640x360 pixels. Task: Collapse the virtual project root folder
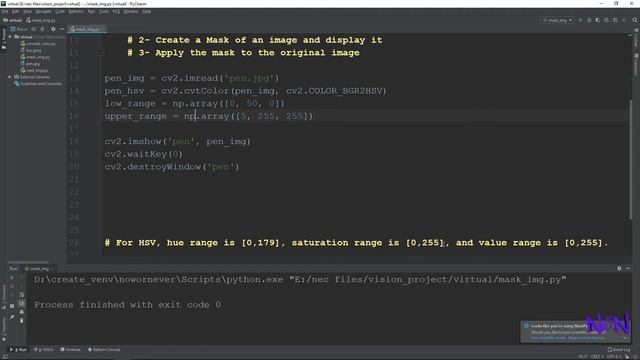(x=10, y=37)
